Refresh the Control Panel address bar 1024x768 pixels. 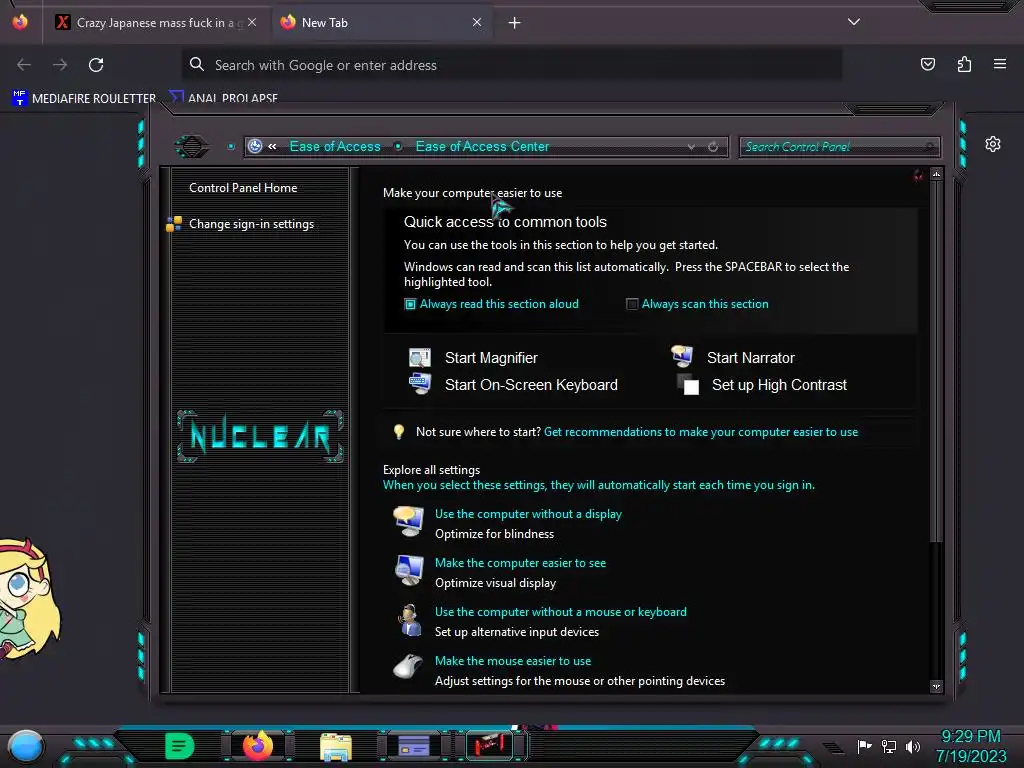713,147
